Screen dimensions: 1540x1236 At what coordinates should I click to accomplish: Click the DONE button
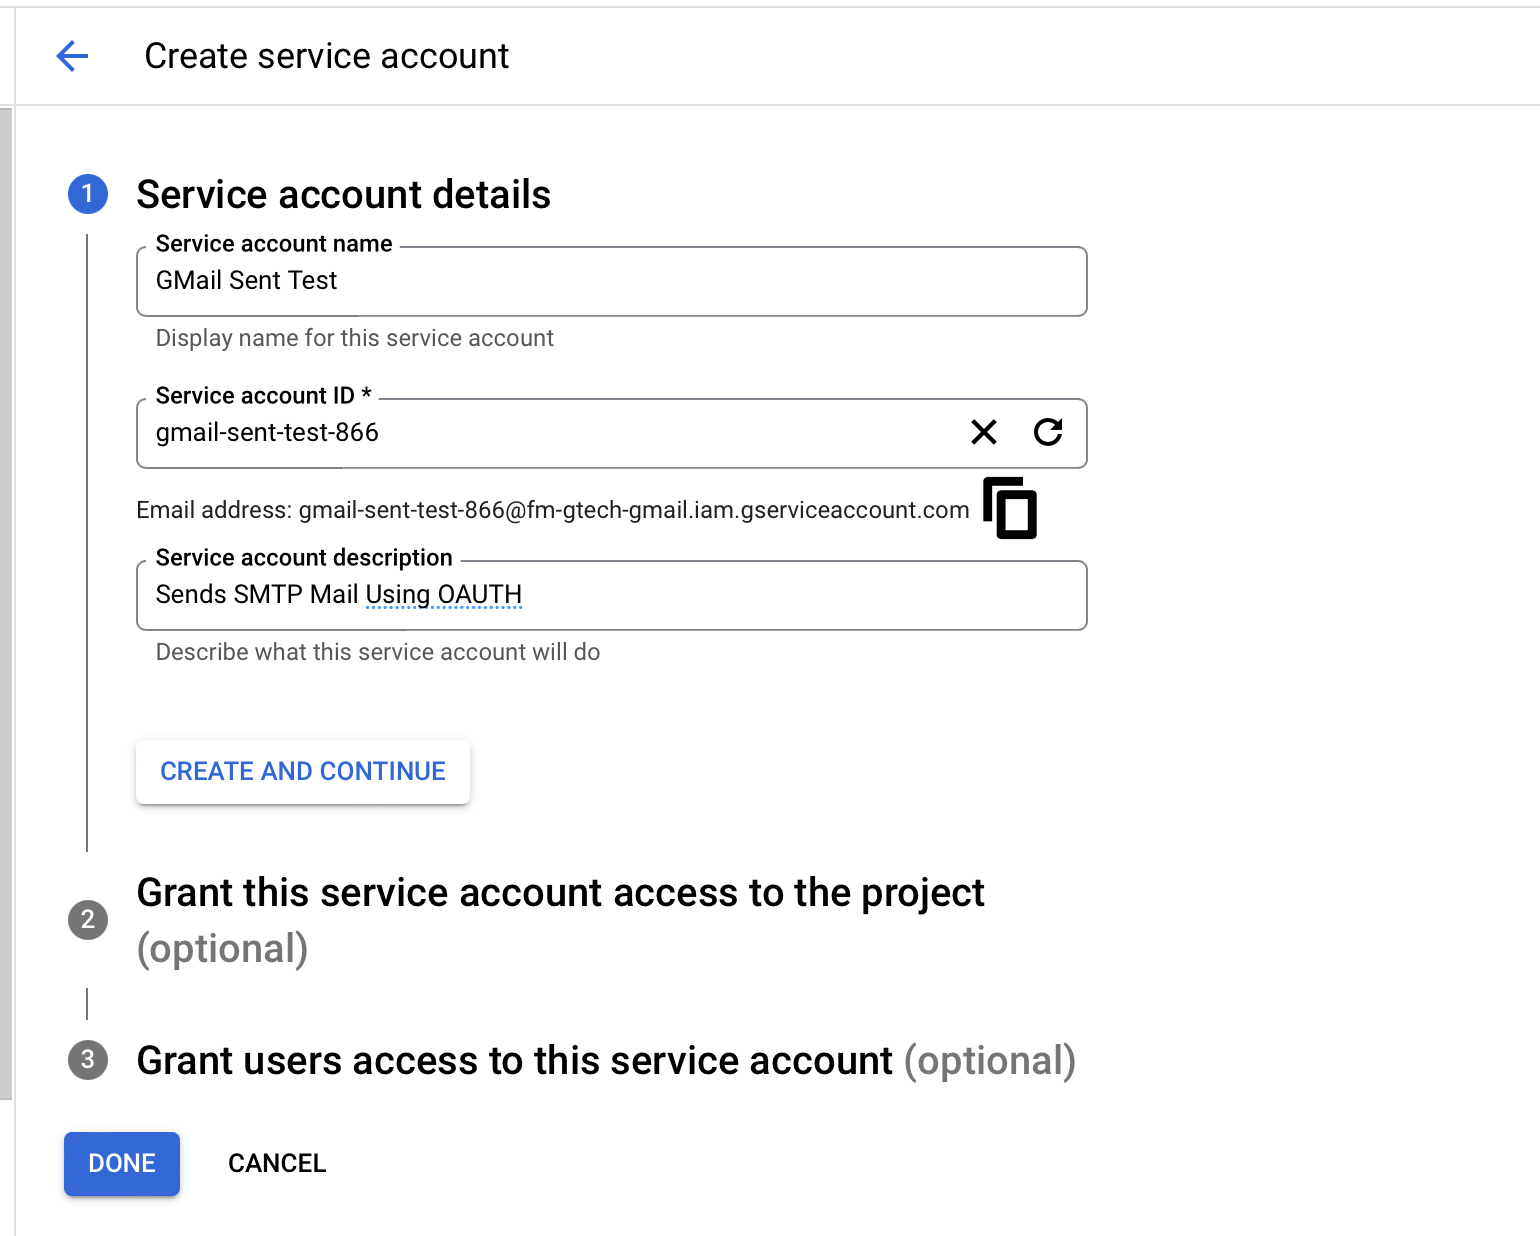coord(122,1163)
